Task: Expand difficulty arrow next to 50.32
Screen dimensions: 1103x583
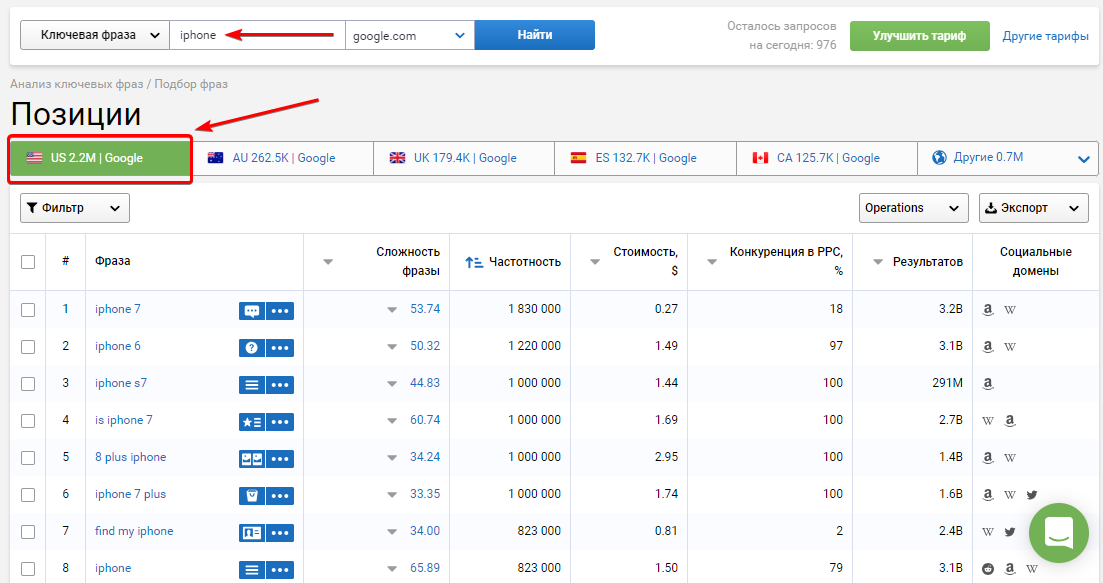Action: click(x=392, y=347)
